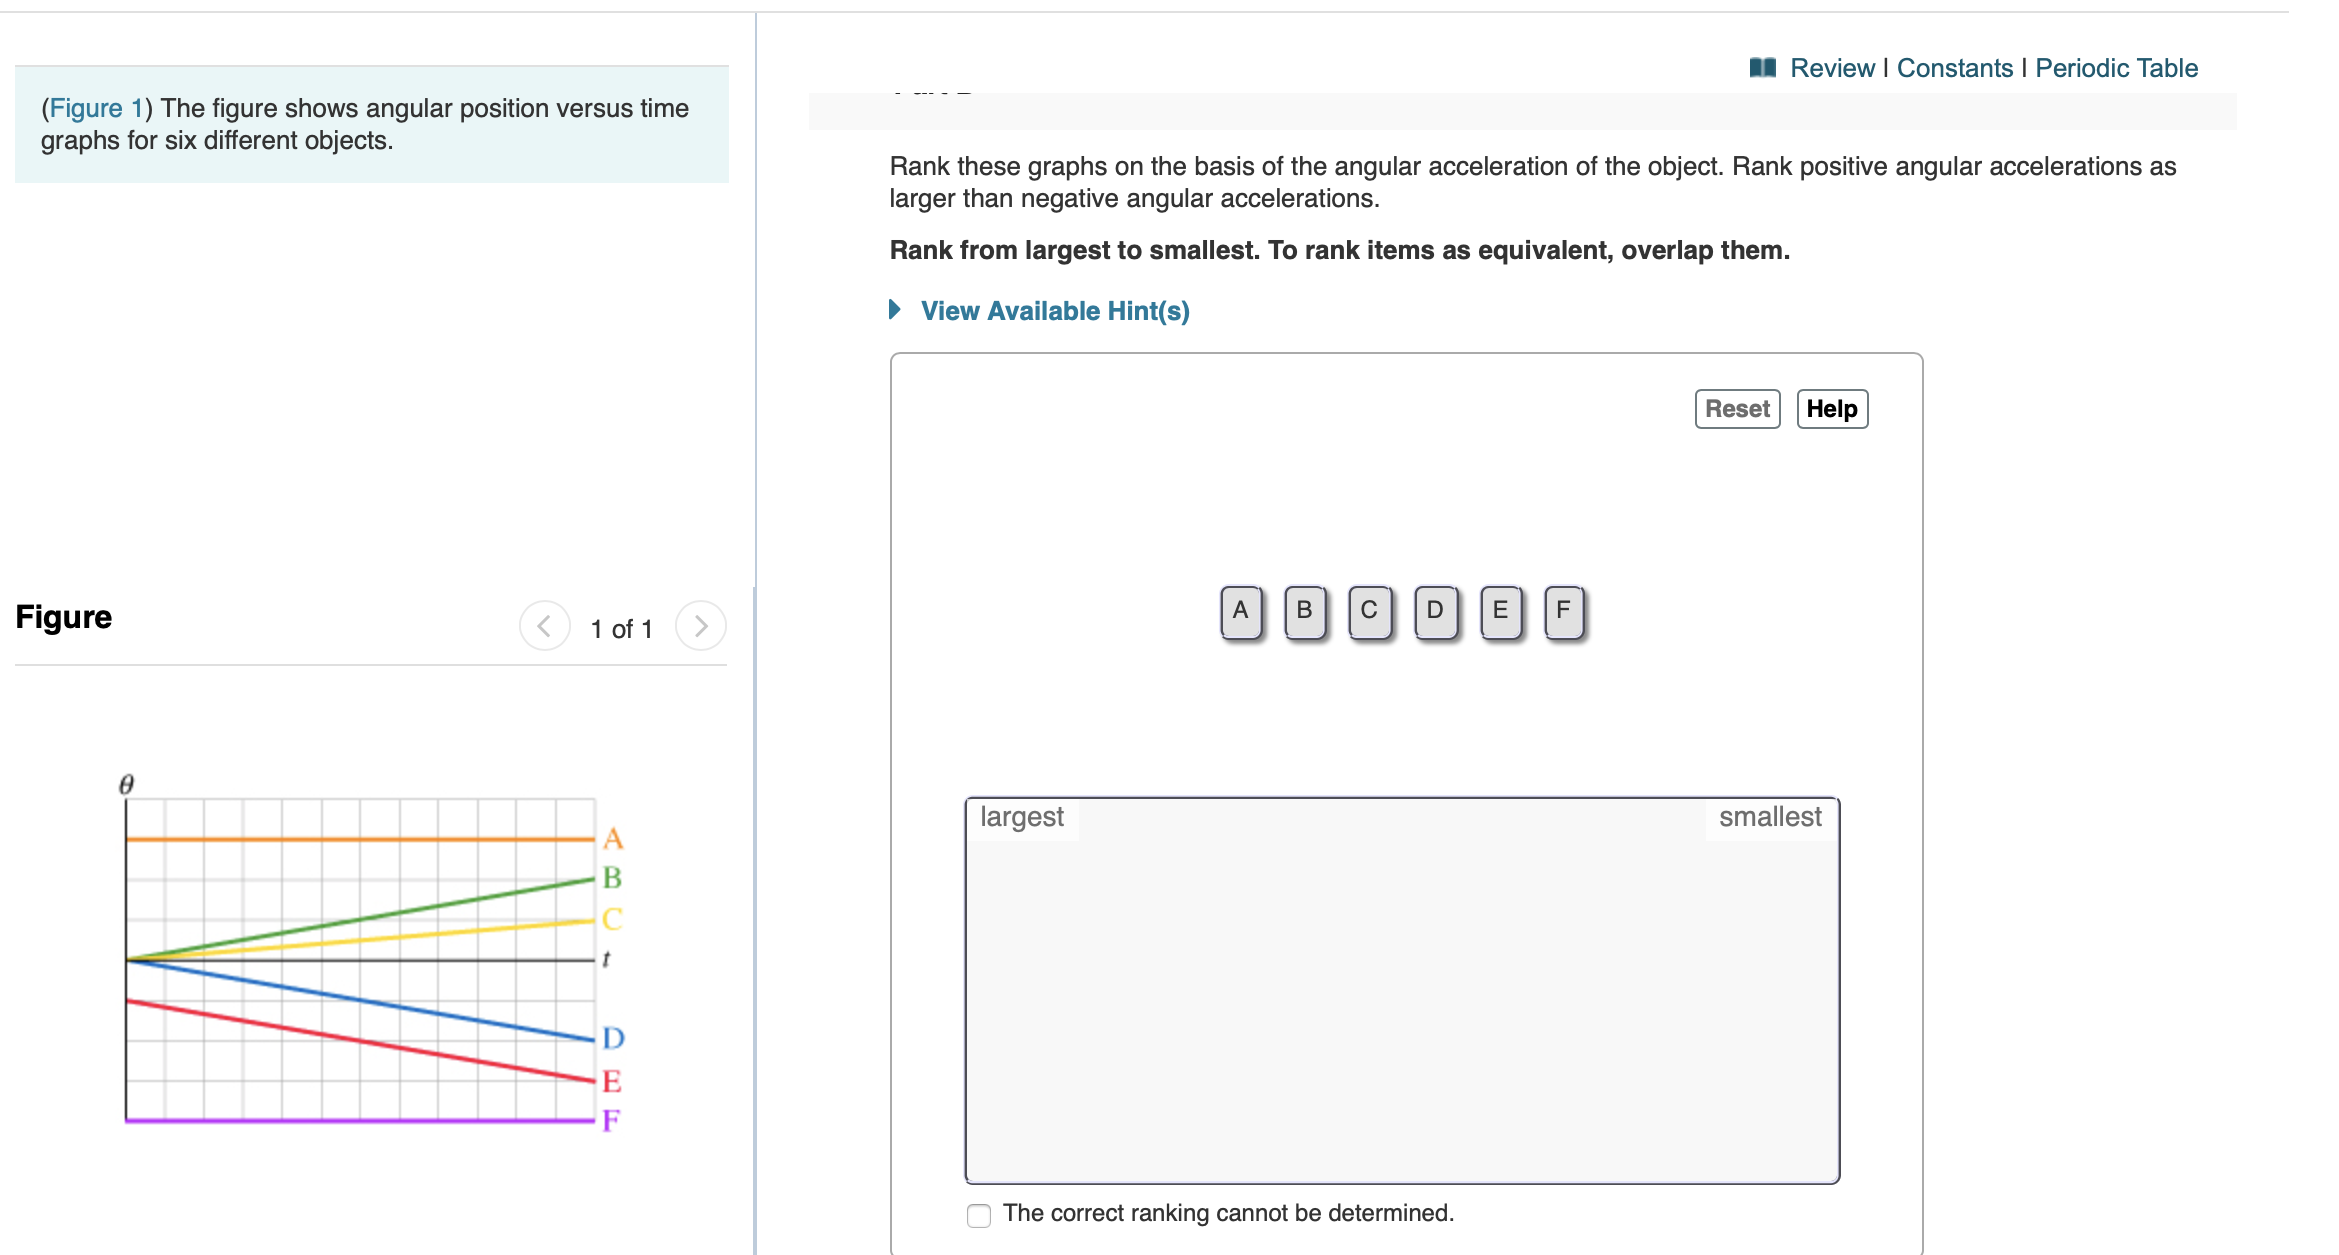Go to next figure arrow
The image size is (2339, 1255).
[x=701, y=627]
